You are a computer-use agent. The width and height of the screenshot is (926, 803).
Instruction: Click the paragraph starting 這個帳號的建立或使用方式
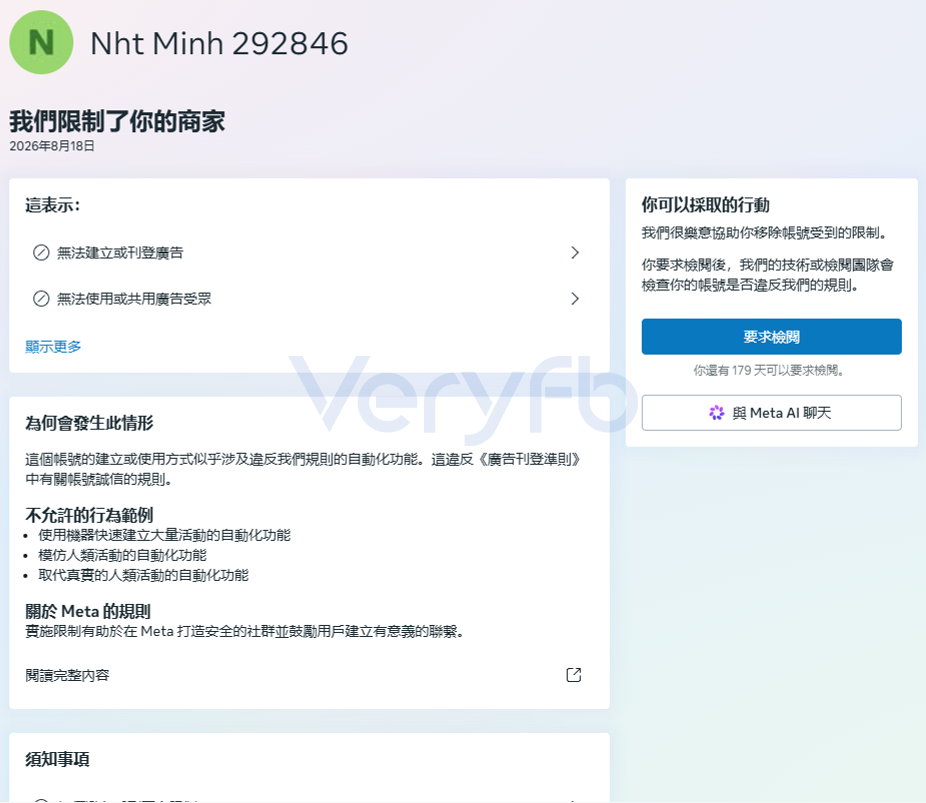[303, 469]
